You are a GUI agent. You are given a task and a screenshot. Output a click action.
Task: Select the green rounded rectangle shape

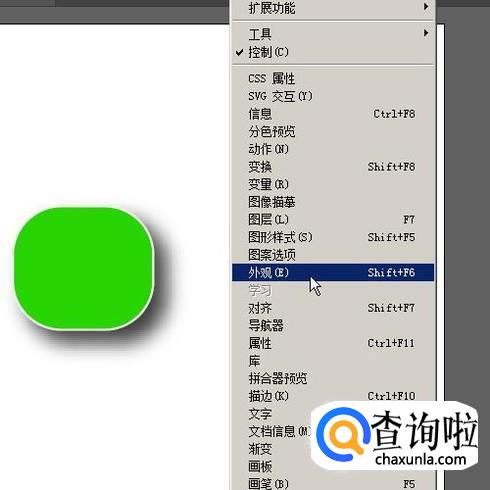(84, 269)
